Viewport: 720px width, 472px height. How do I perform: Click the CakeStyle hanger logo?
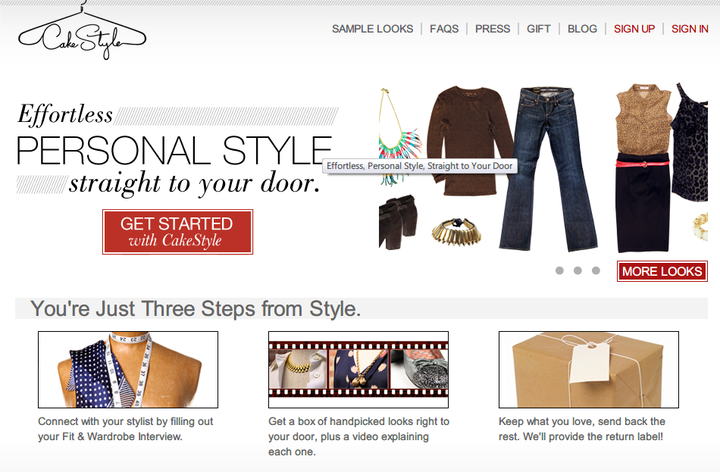point(82,32)
